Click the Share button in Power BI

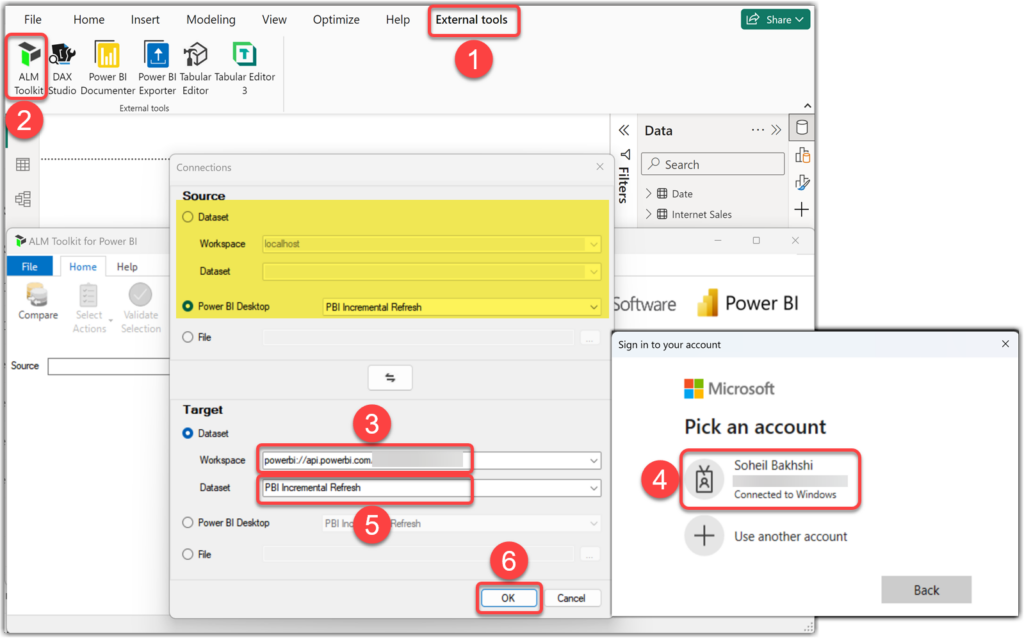tap(775, 20)
